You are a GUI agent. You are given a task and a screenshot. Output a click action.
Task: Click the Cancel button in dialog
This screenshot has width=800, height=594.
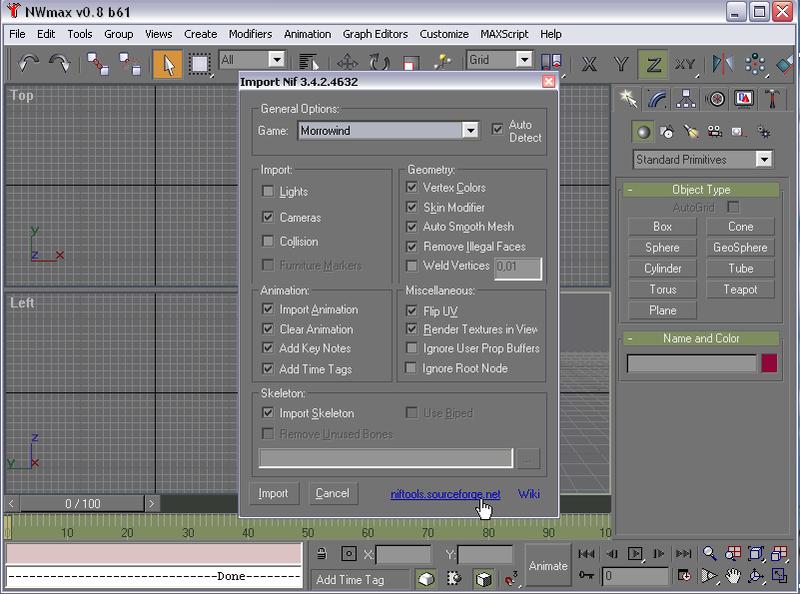click(333, 493)
